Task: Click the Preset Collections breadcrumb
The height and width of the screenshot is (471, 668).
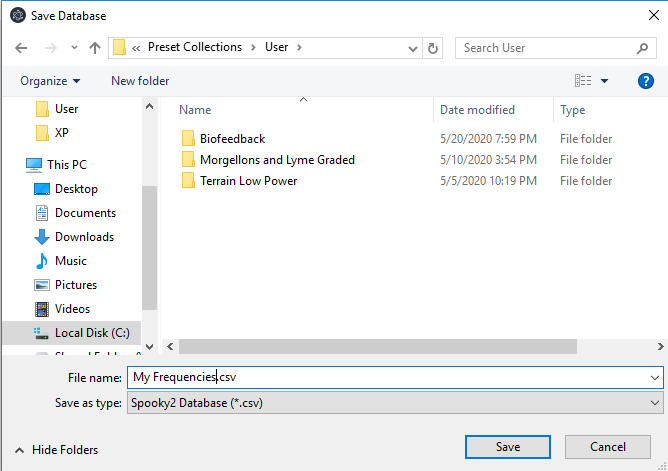Action: [194, 47]
